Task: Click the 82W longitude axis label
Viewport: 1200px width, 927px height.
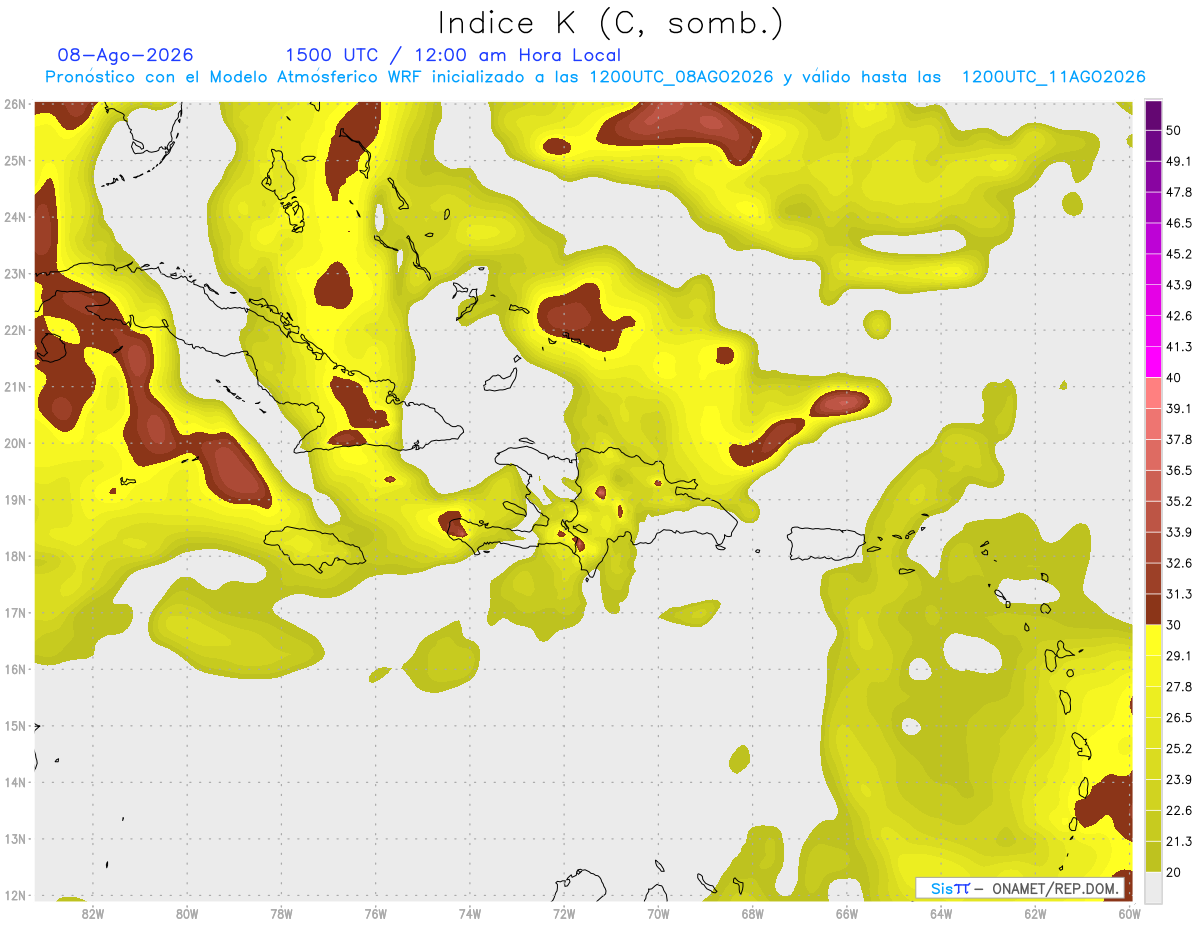Action: (93, 913)
